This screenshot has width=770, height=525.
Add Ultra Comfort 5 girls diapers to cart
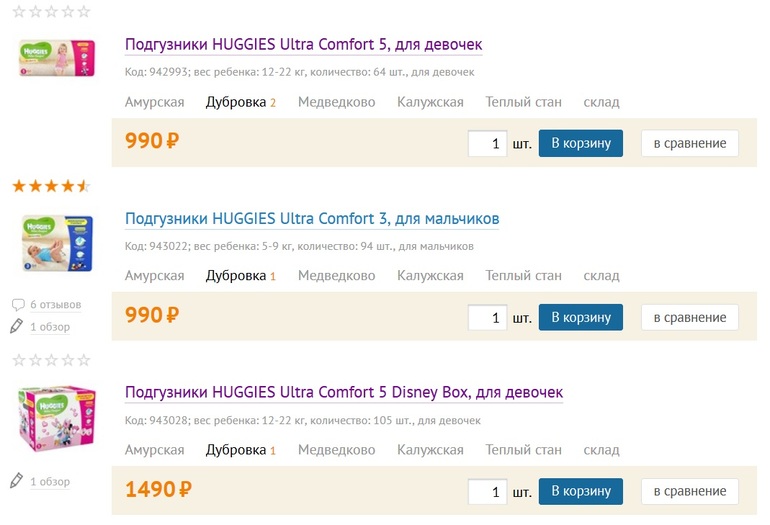581,143
